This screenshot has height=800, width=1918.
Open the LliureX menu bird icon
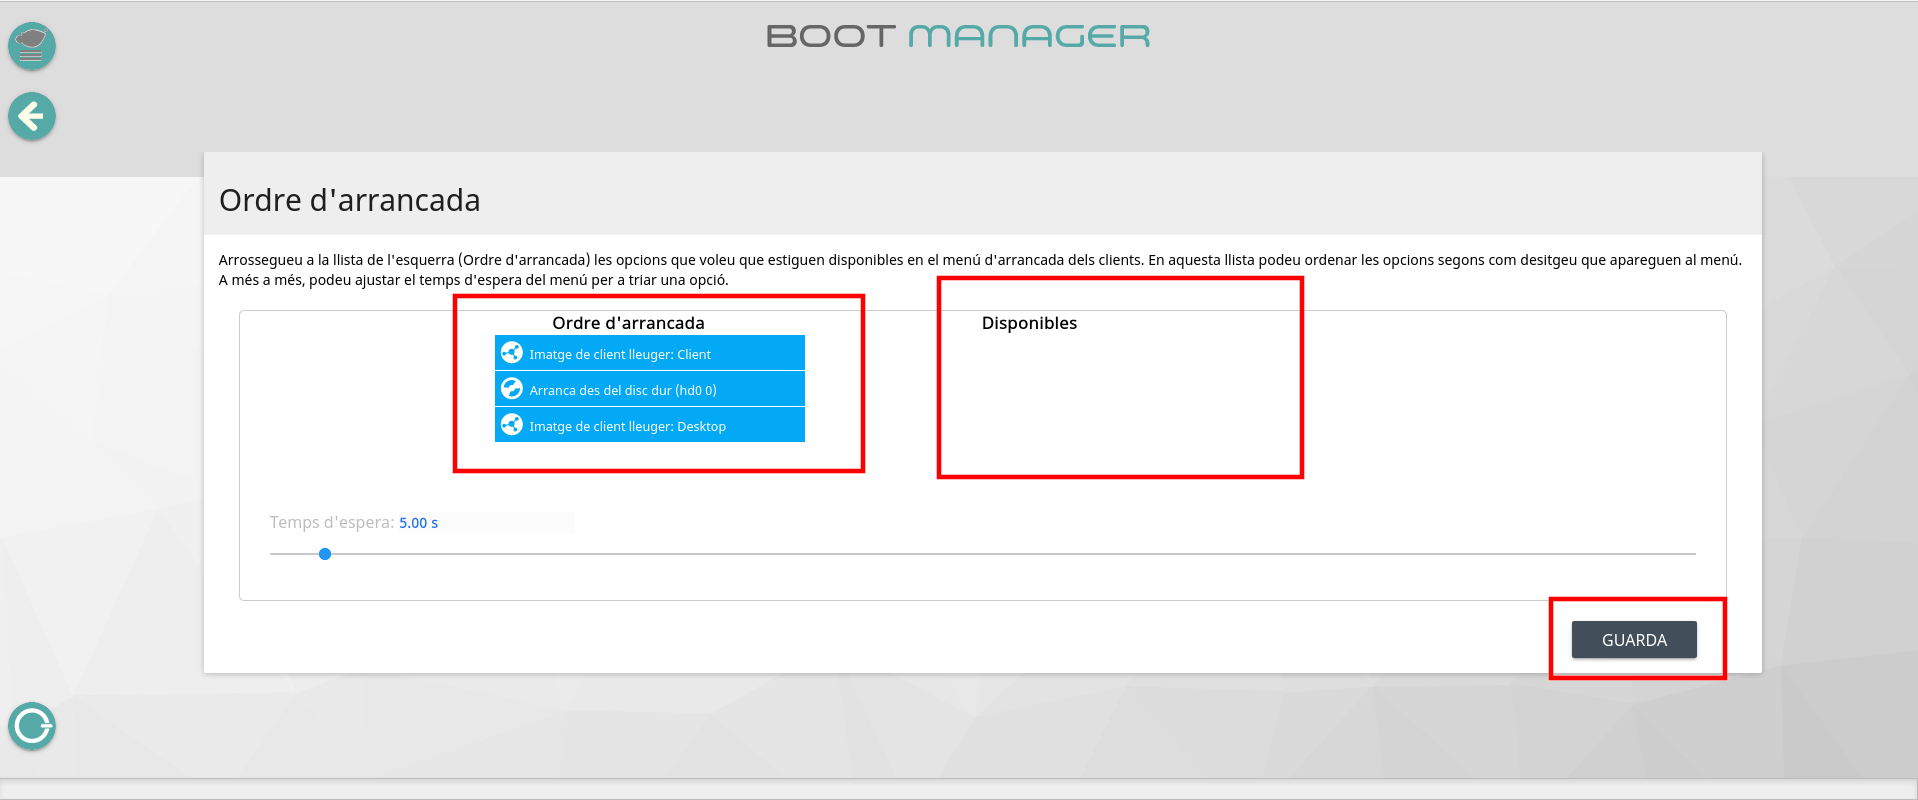(32, 46)
